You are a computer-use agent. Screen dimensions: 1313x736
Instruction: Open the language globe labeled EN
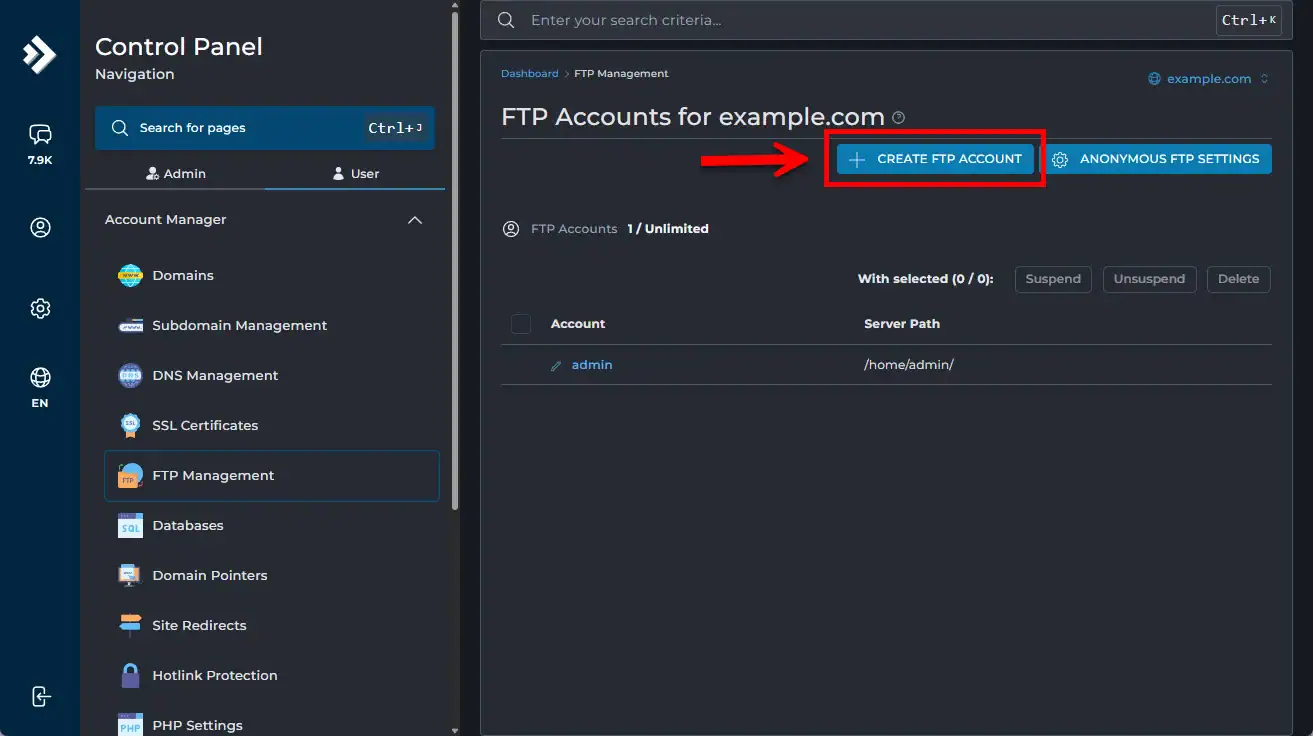coord(40,377)
